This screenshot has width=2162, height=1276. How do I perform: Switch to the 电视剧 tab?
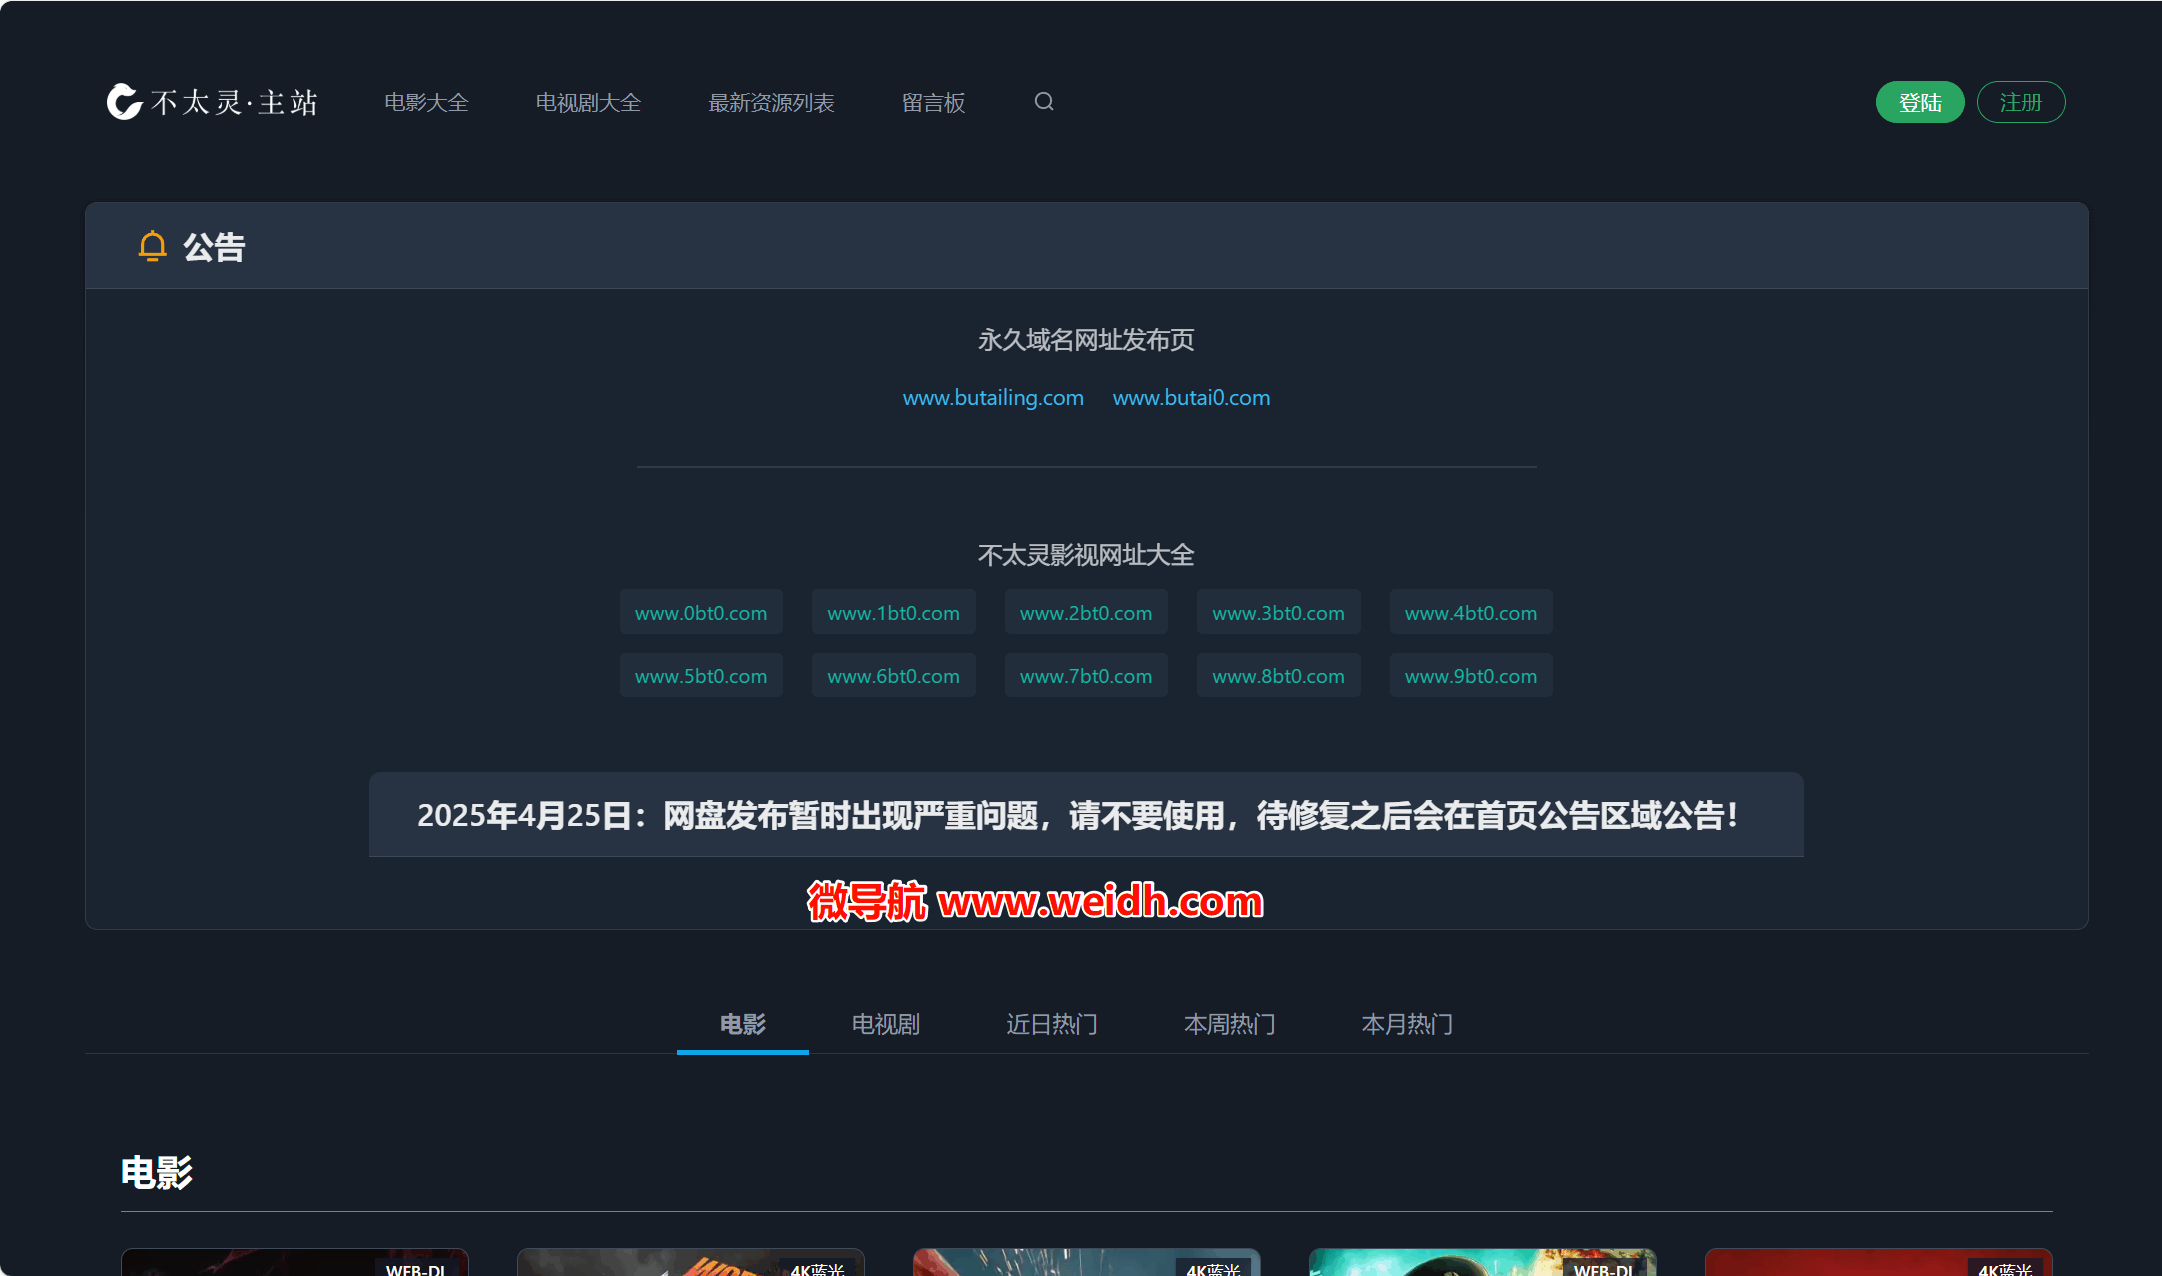(885, 1024)
